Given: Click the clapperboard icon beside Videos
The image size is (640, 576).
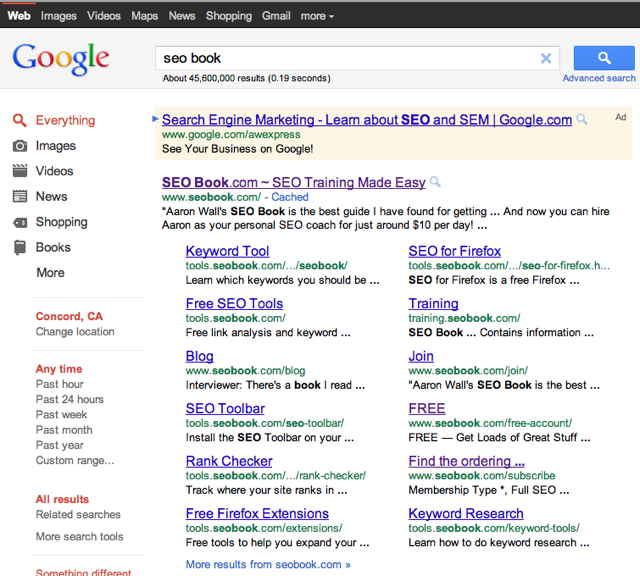Looking at the screenshot, I should 20,171.
